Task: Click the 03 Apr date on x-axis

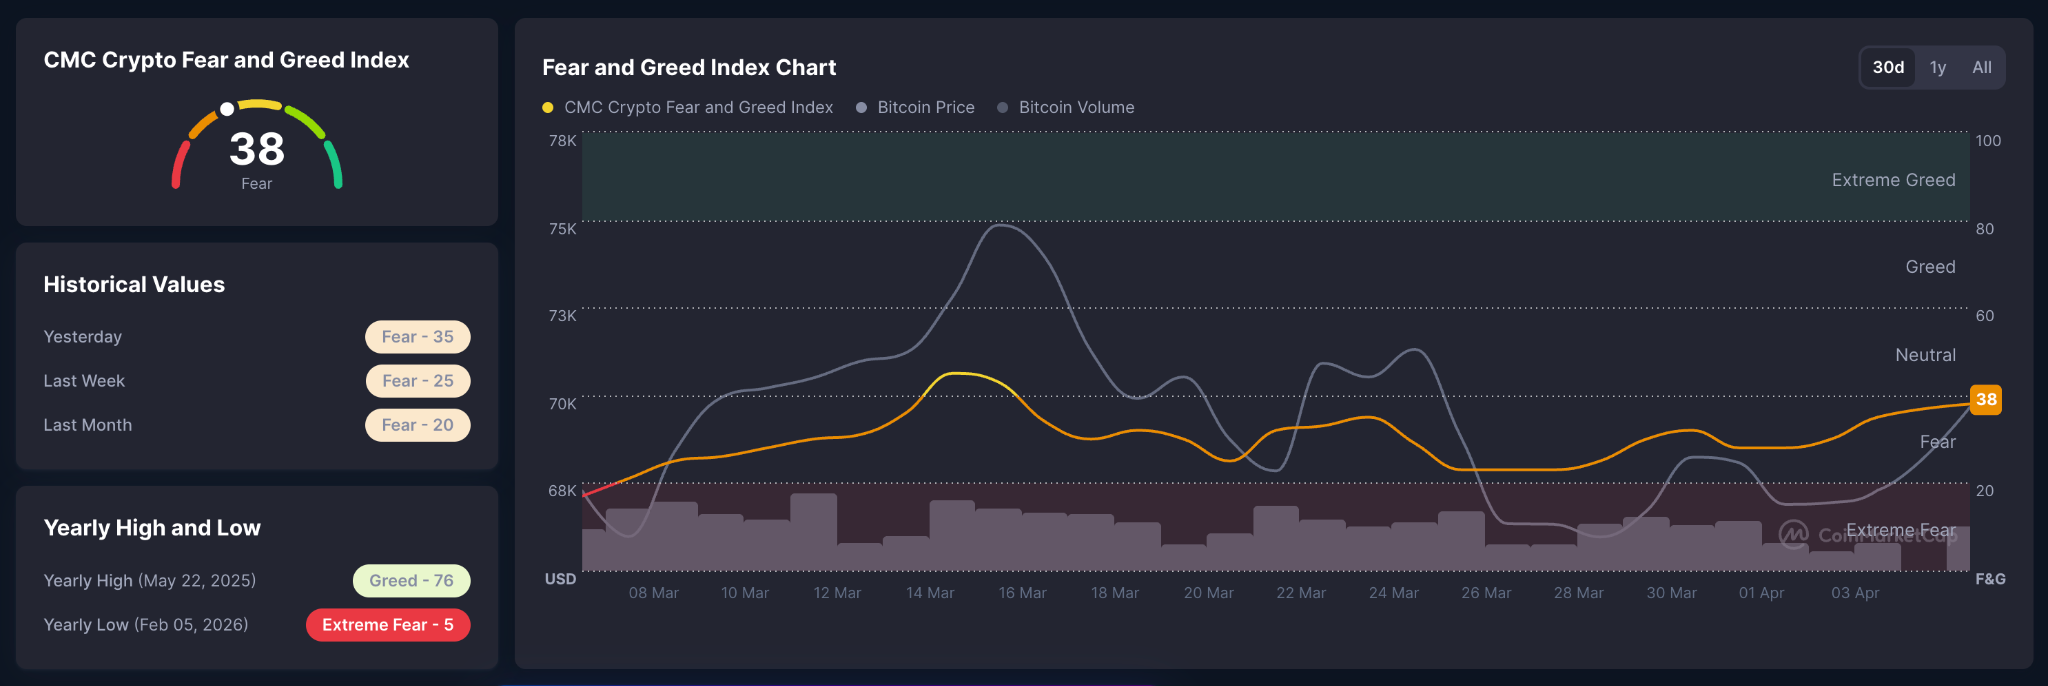Action: click(x=1855, y=593)
